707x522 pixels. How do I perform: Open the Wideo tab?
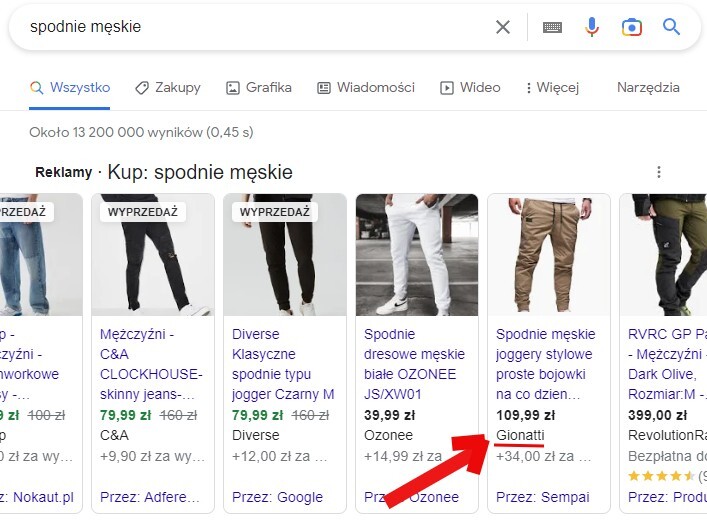click(x=470, y=87)
